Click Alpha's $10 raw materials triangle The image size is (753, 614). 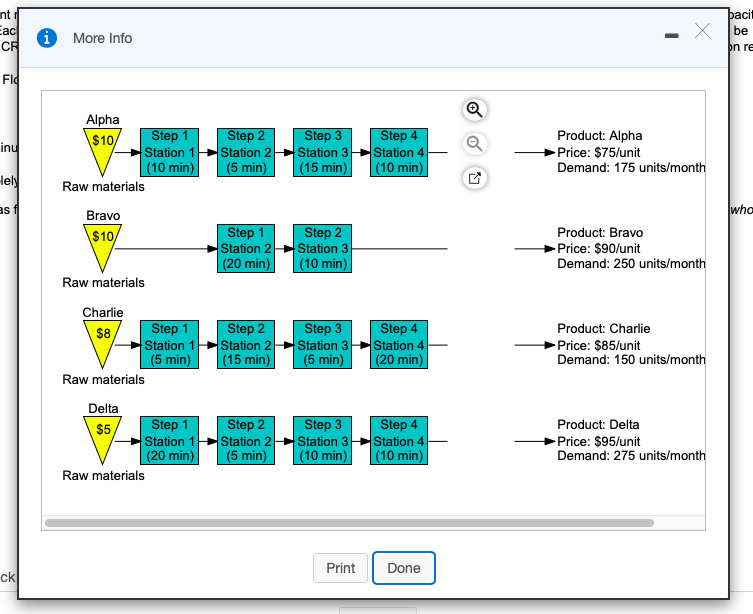(102, 148)
